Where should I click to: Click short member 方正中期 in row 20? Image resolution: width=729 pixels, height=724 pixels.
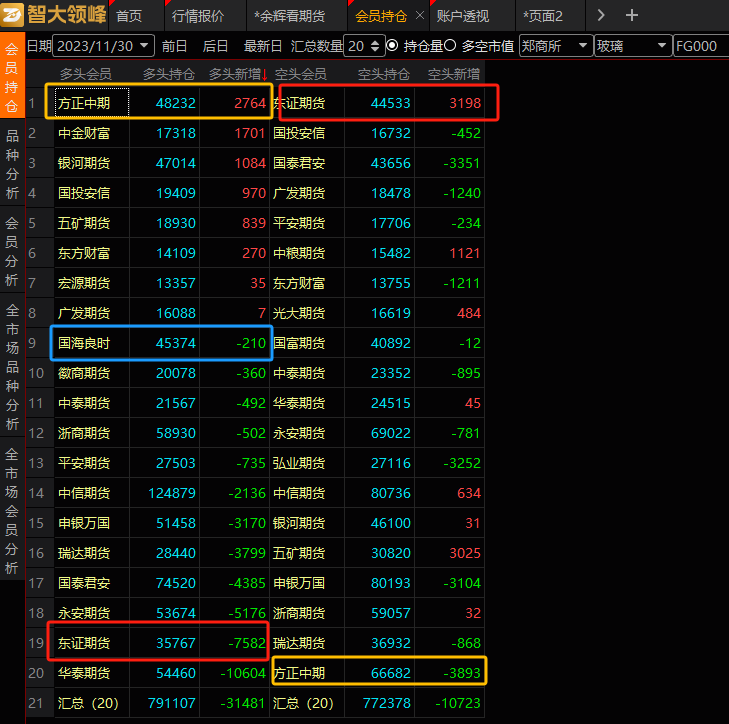click(x=299, y=673)
